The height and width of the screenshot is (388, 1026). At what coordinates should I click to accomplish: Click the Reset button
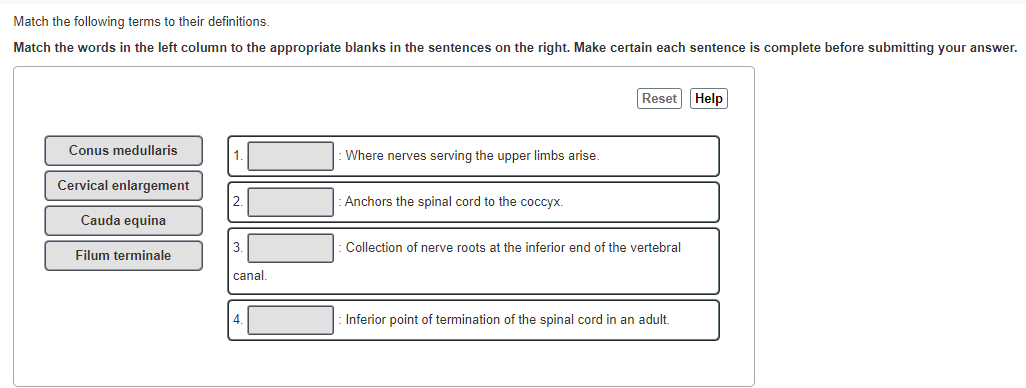click(659, 99)
